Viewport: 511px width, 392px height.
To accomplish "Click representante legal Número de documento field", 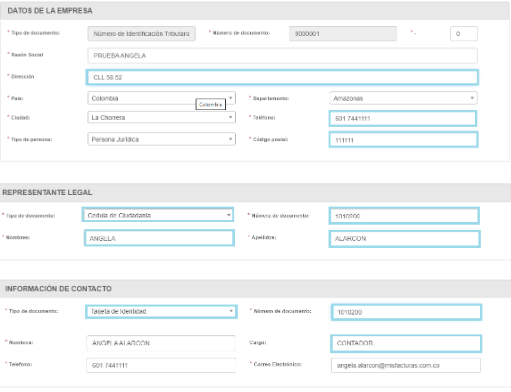I will coord(404,216).
